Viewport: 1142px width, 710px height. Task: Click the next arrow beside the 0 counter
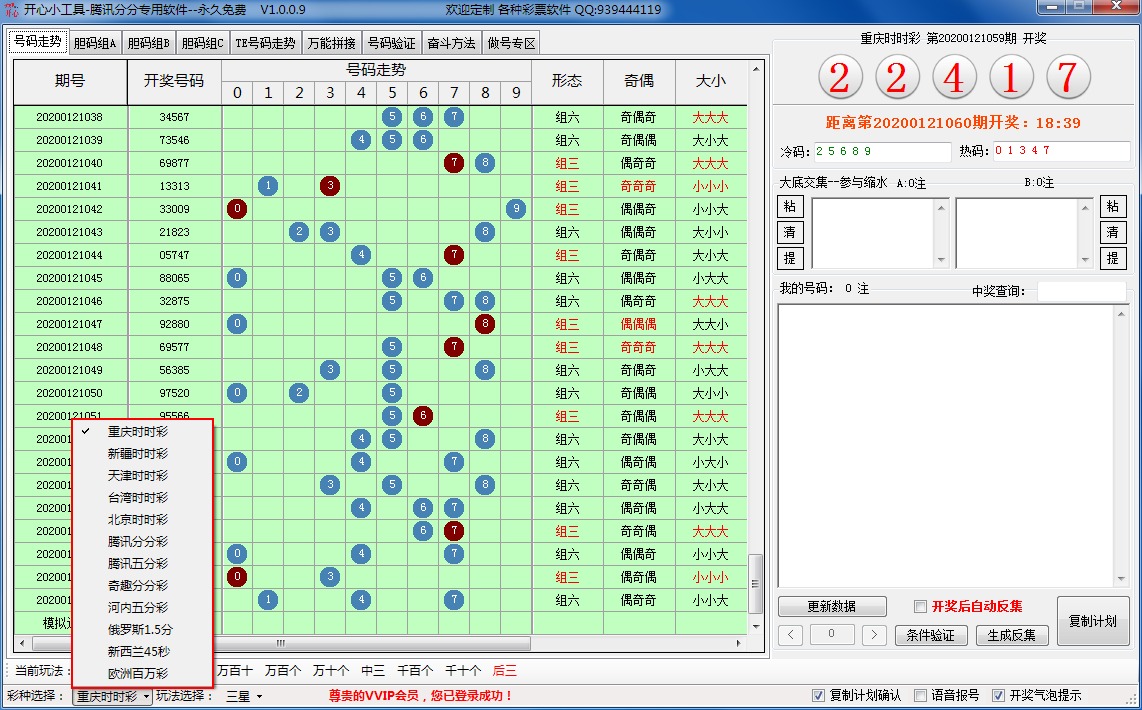(x=874, y=635)
